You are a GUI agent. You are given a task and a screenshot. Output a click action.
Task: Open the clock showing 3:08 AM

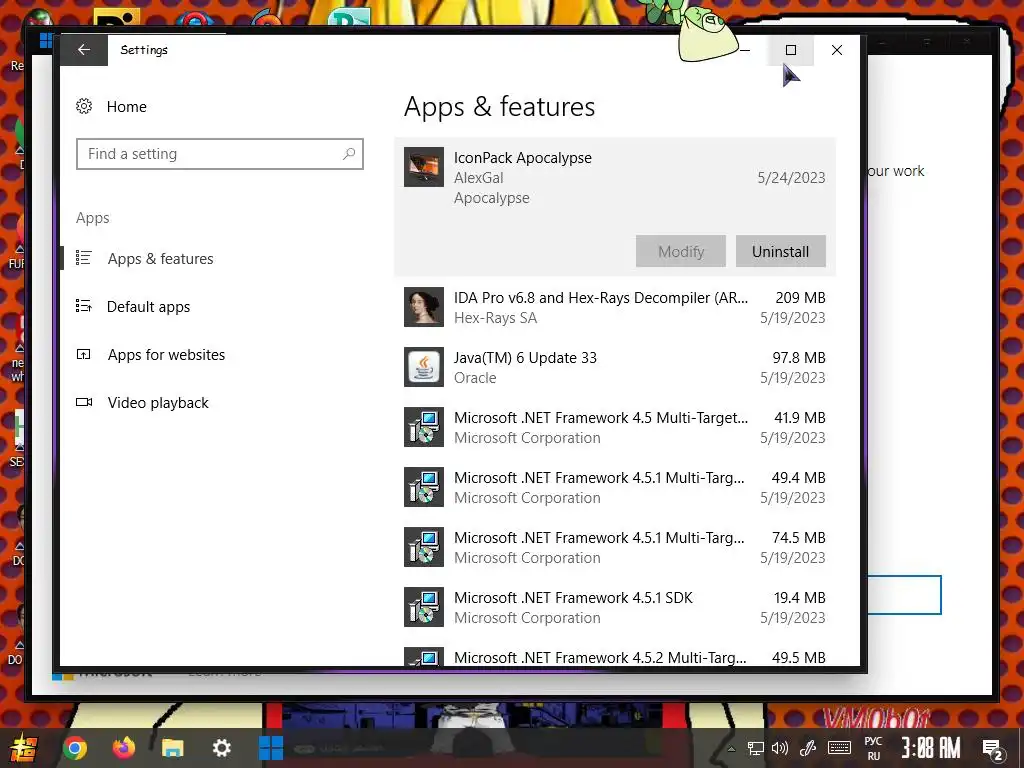(931, 748)
